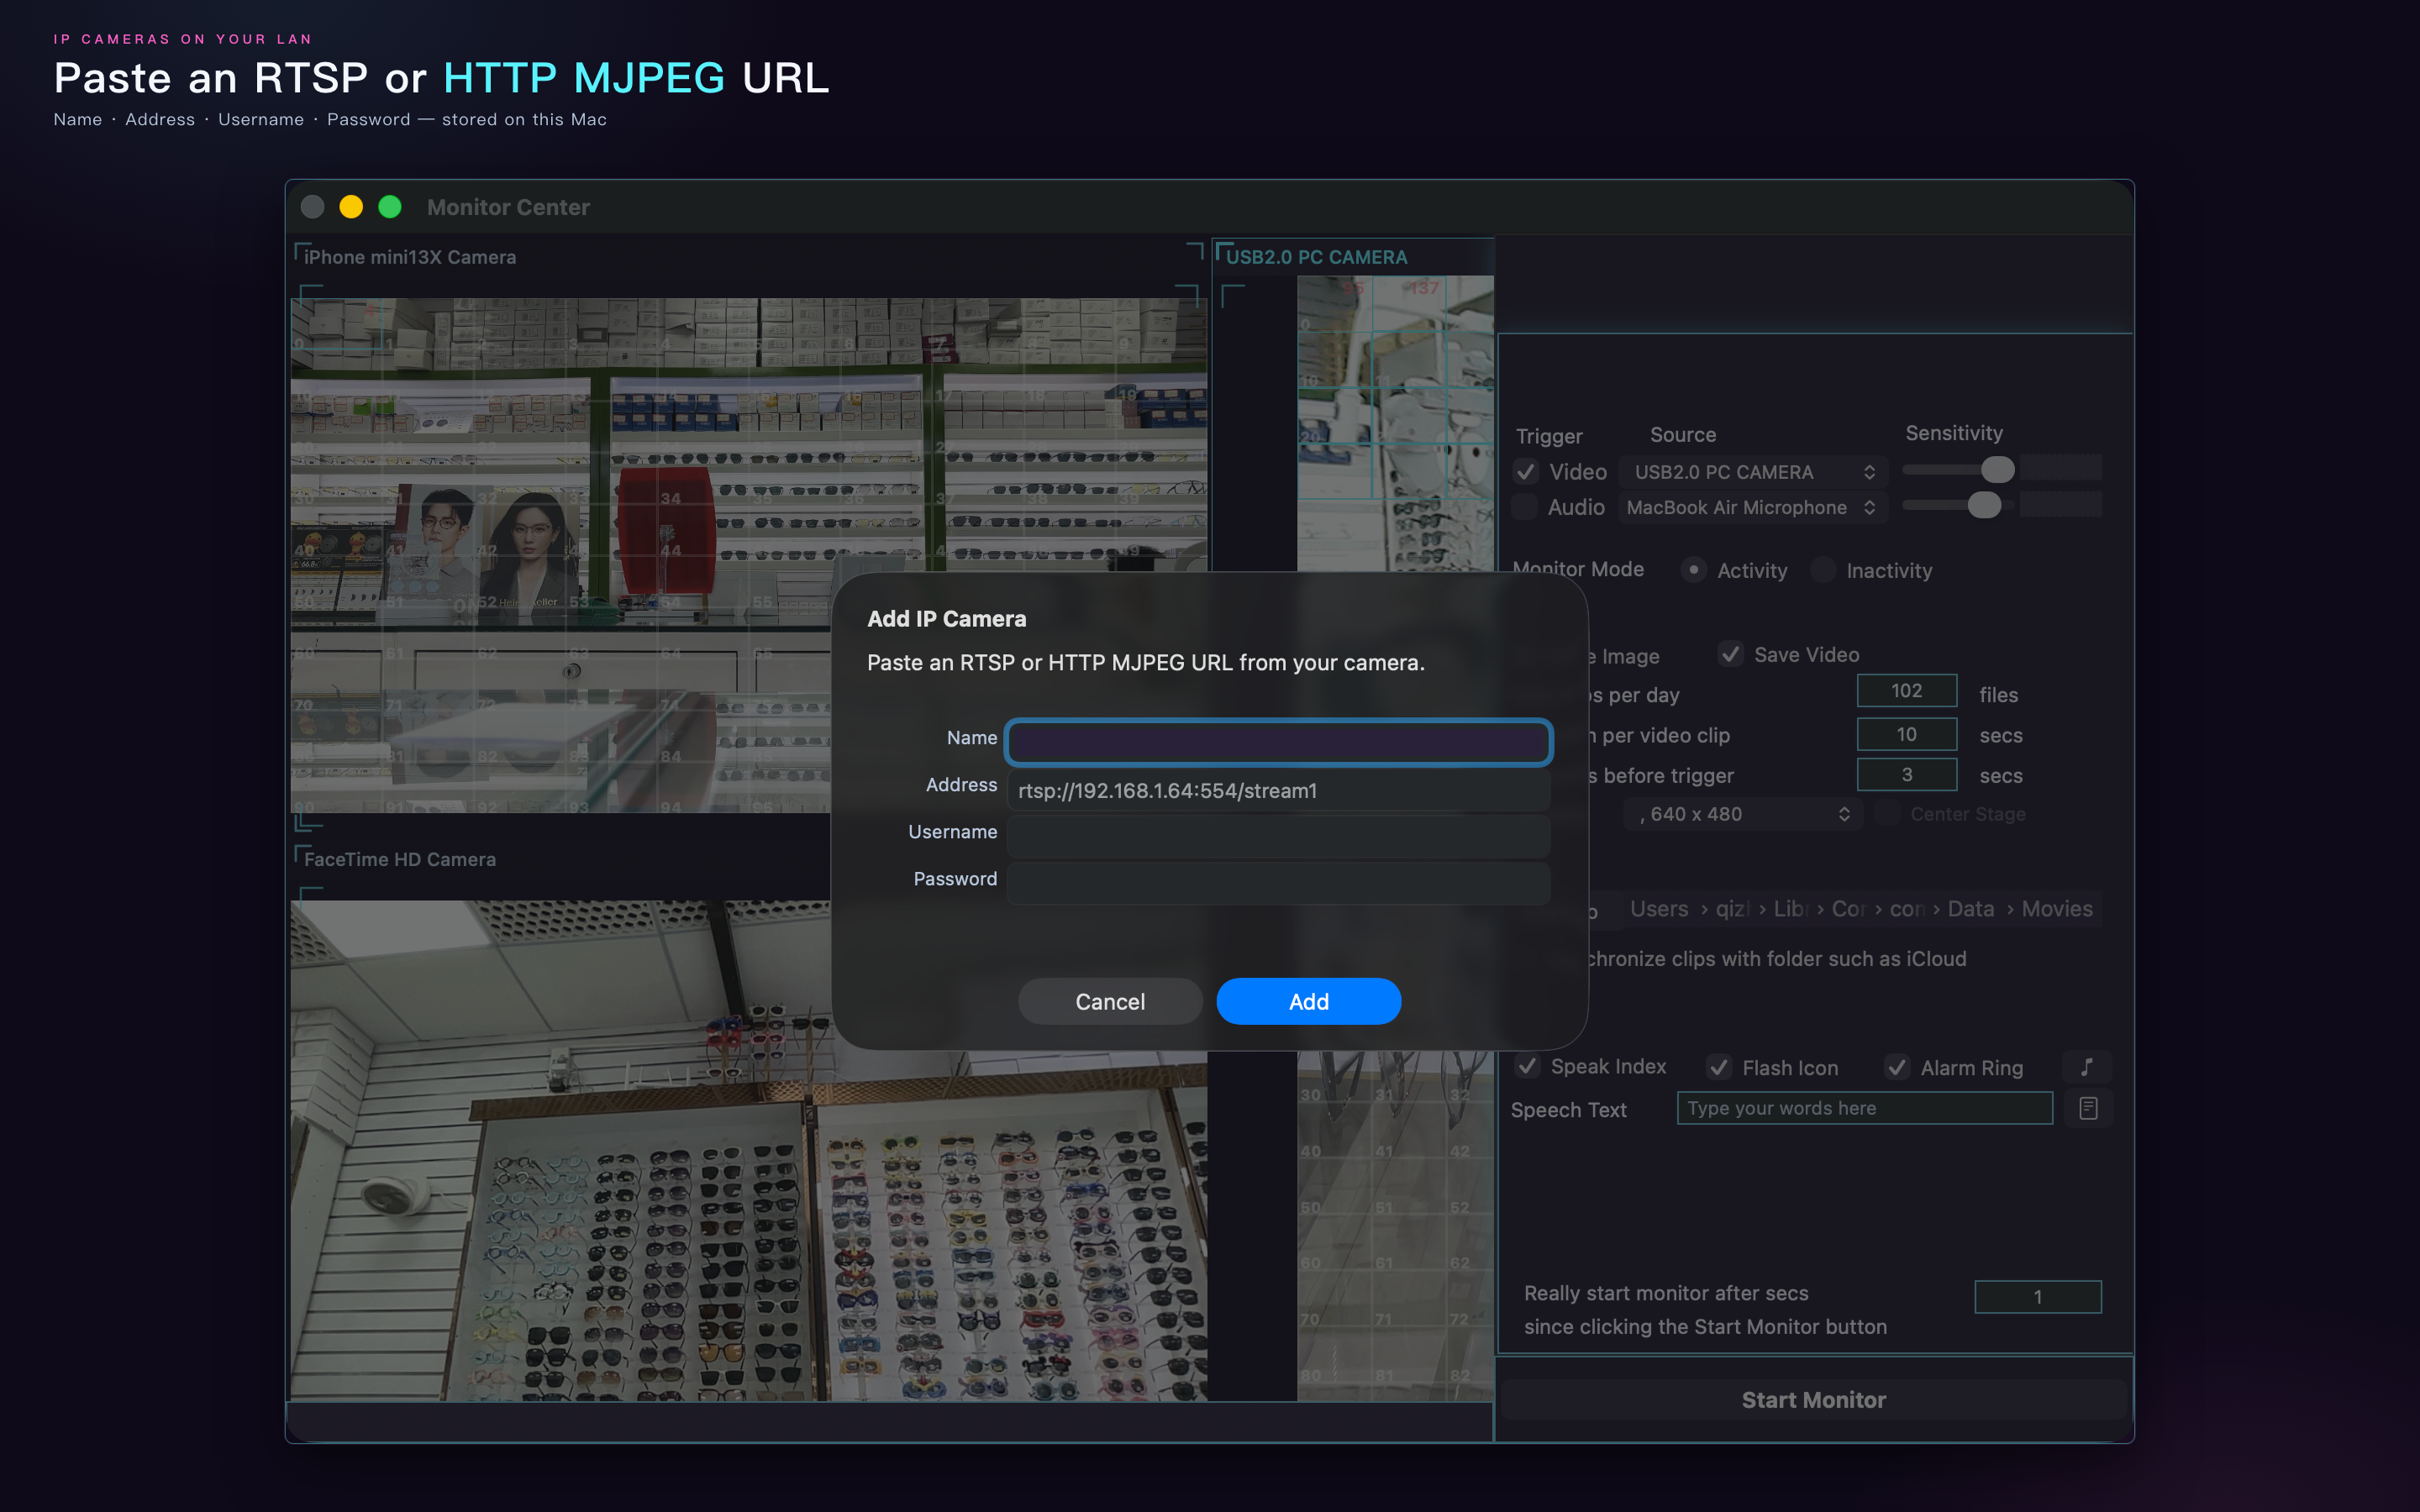The width and height of the screenshot is (2420, 1512).
Task: Click the "Sensitivity" column label
Action: (x=1954, y=433)
